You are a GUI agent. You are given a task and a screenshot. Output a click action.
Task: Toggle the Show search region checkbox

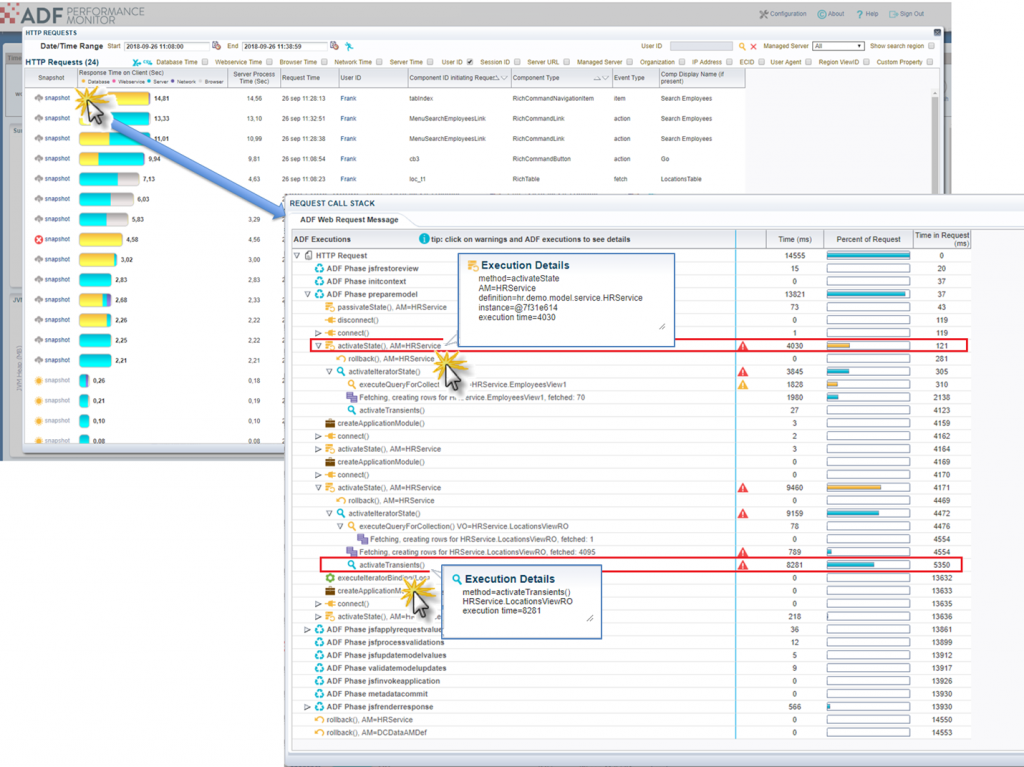pyautogui.click(x=932, y=46)
